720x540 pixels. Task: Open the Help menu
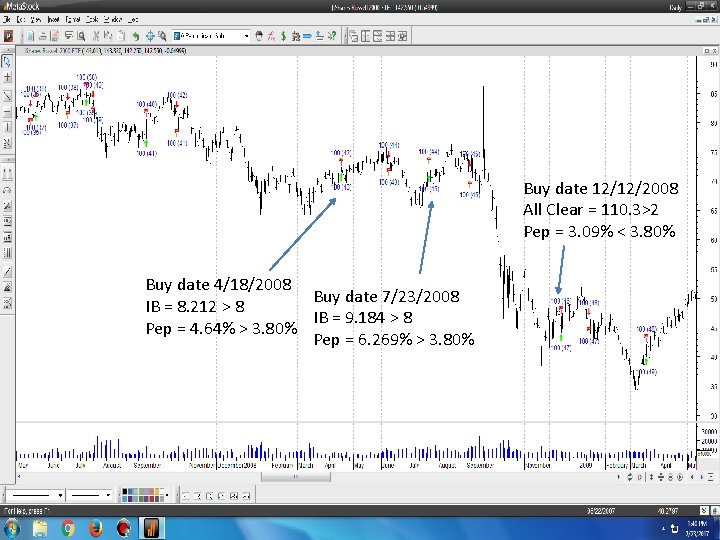pyautogui.click(x=133, y=20)
